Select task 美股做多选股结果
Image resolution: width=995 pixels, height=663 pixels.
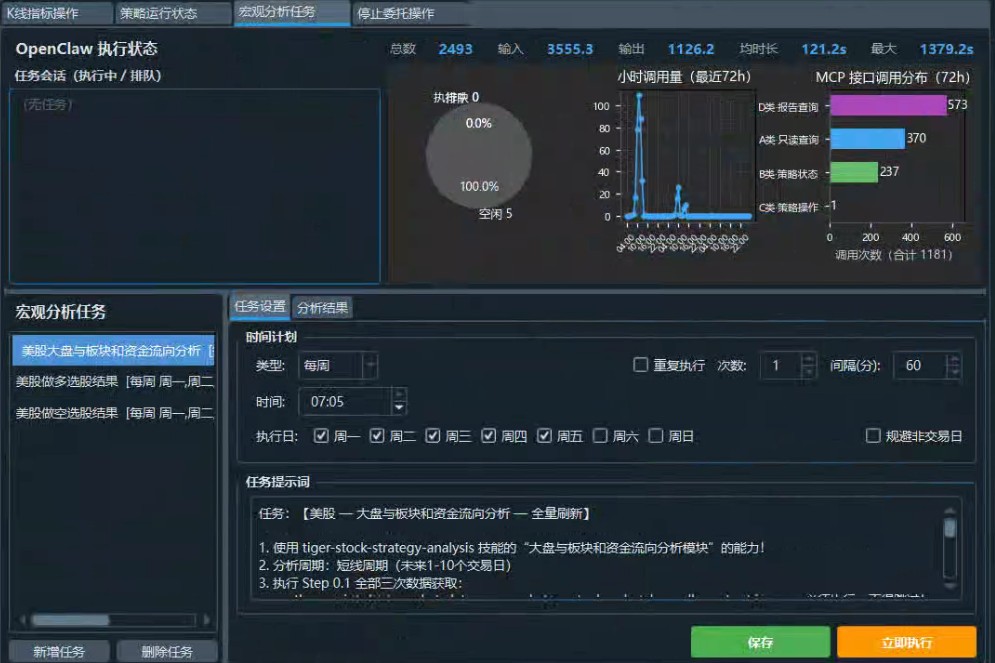click(113, 381)
